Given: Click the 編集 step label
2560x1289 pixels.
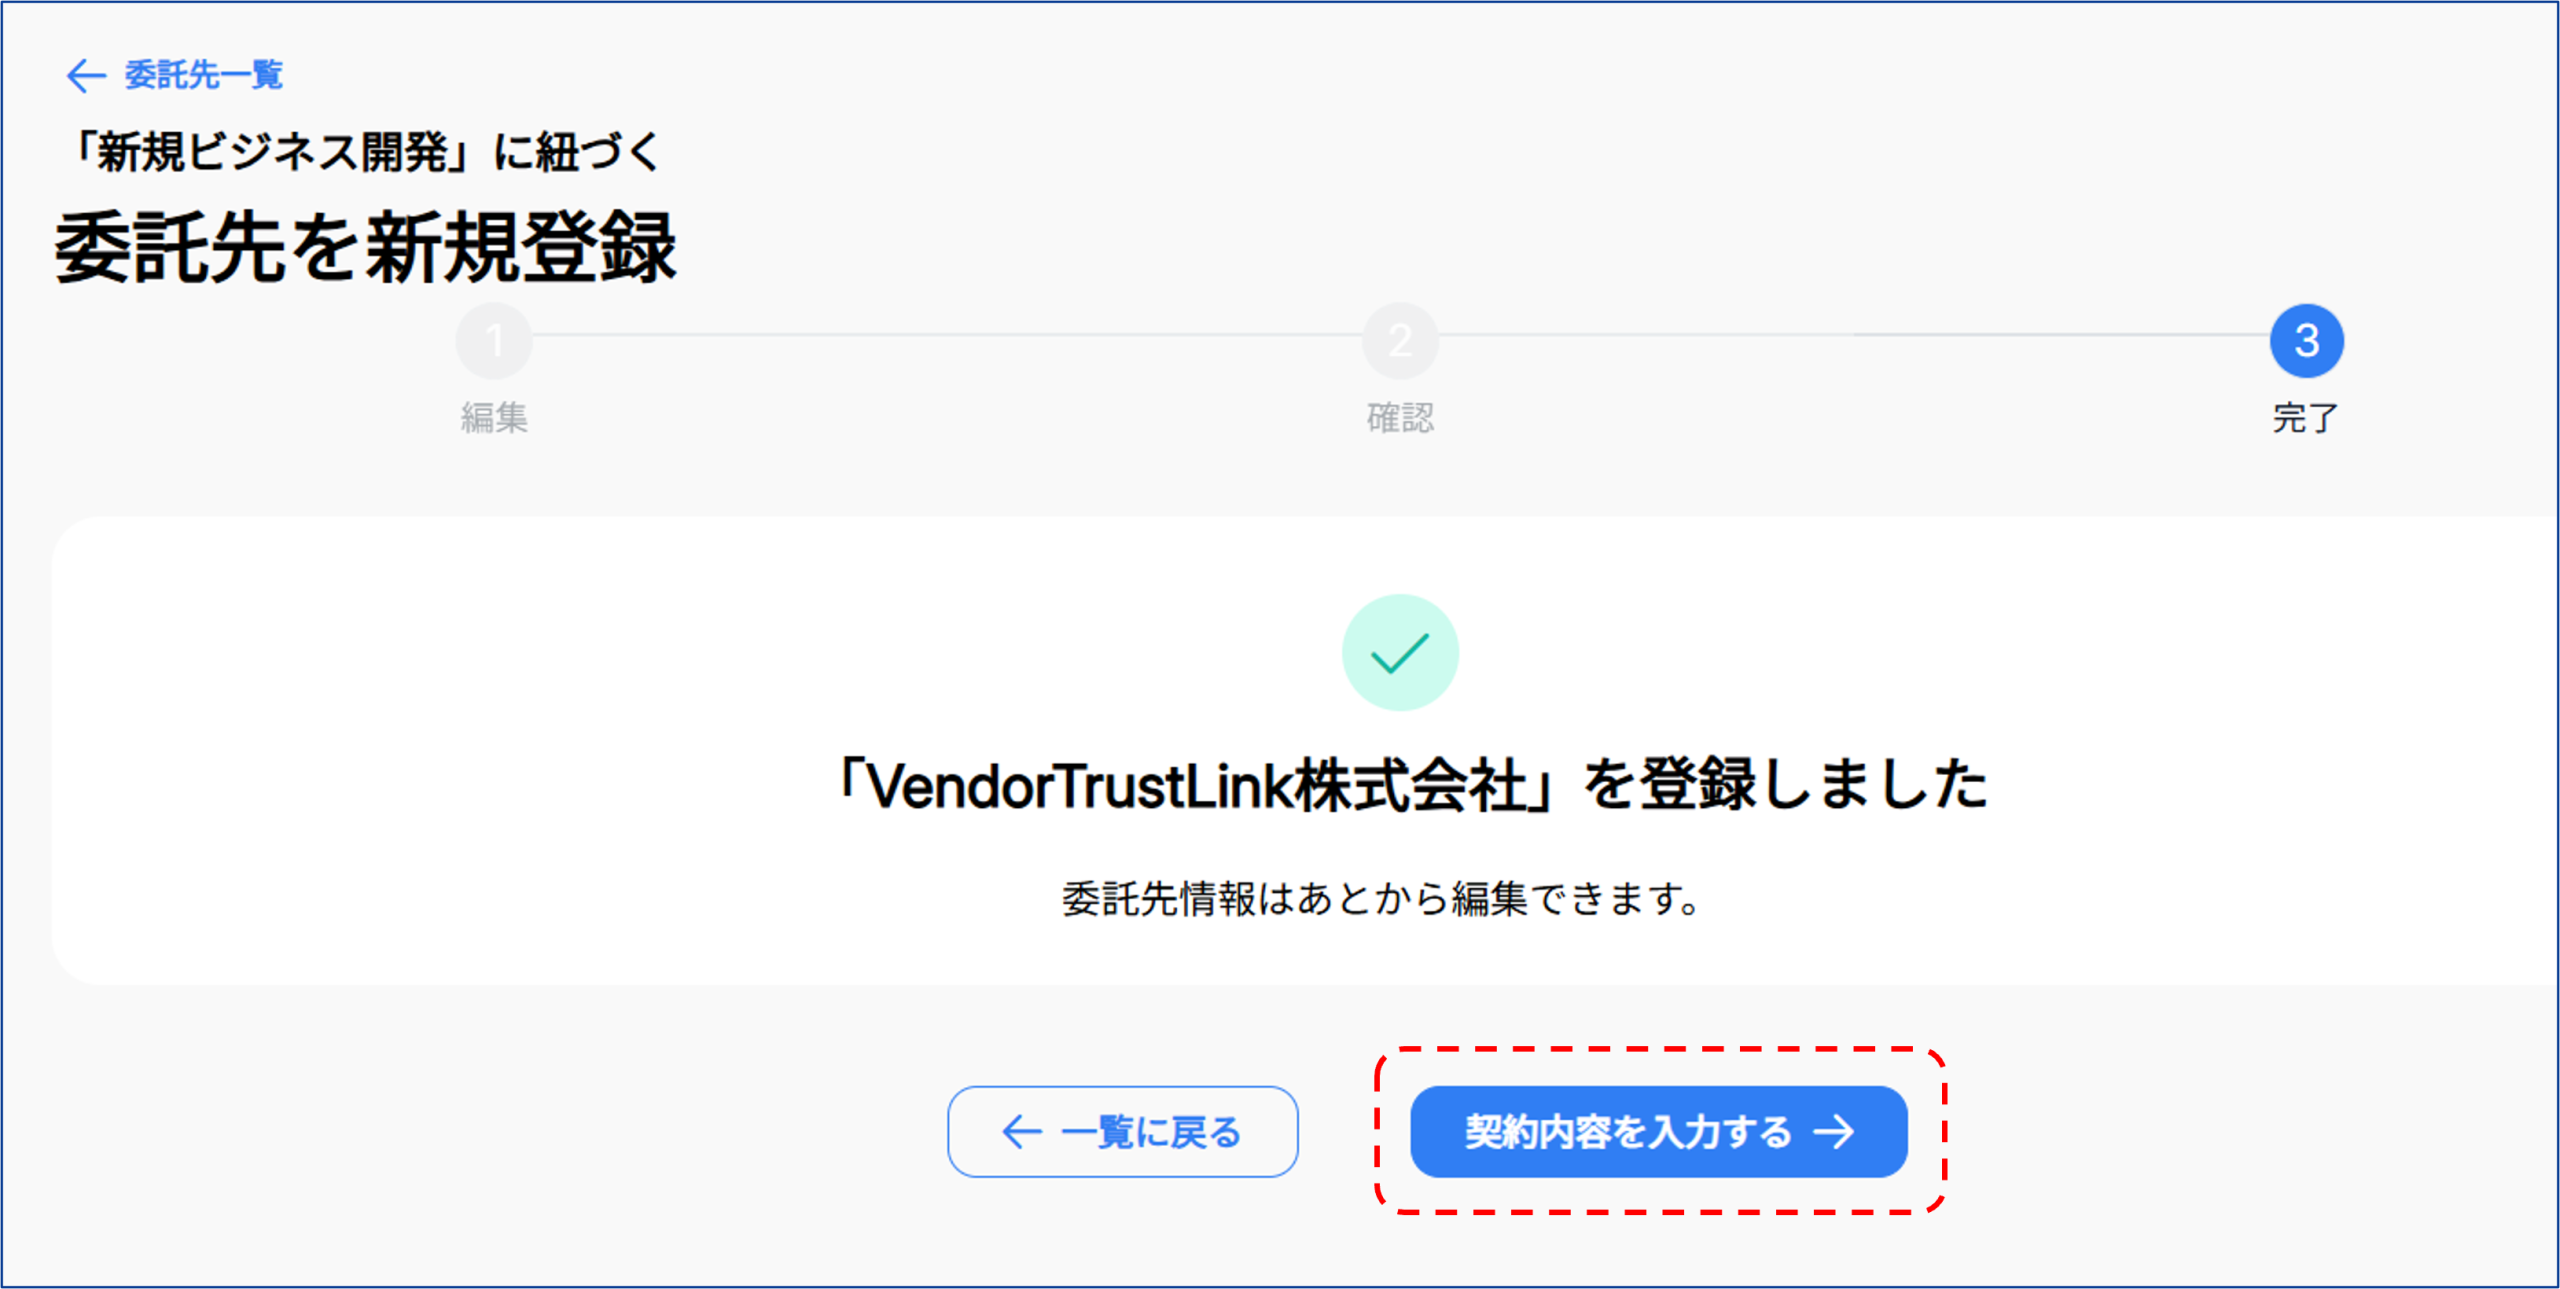Looking at the screenshot, I should 494,417.
